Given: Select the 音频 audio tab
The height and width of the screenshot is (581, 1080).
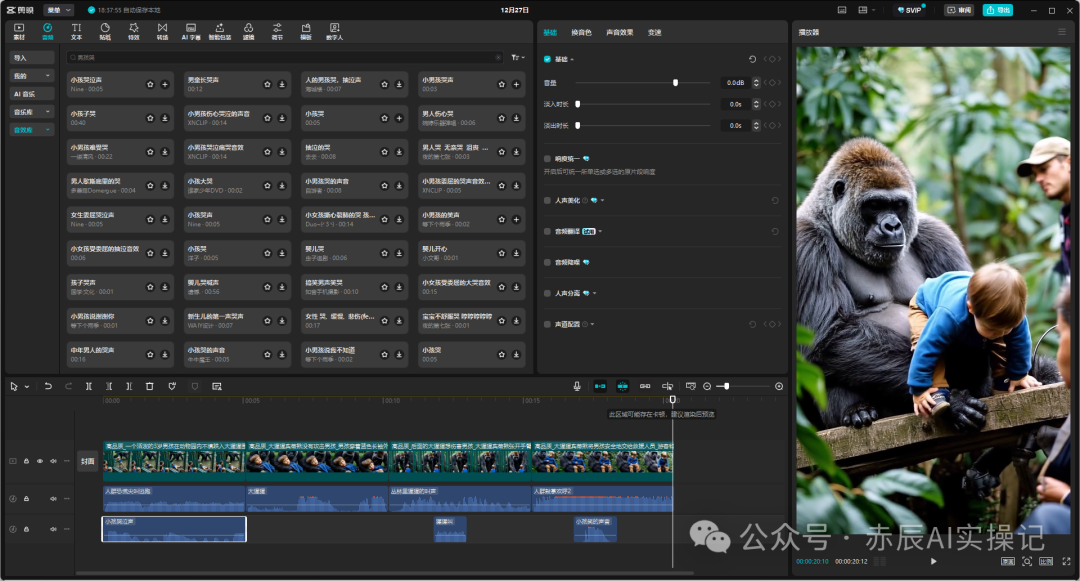Looking at the screenshot, I should click(x=48, y=31).
